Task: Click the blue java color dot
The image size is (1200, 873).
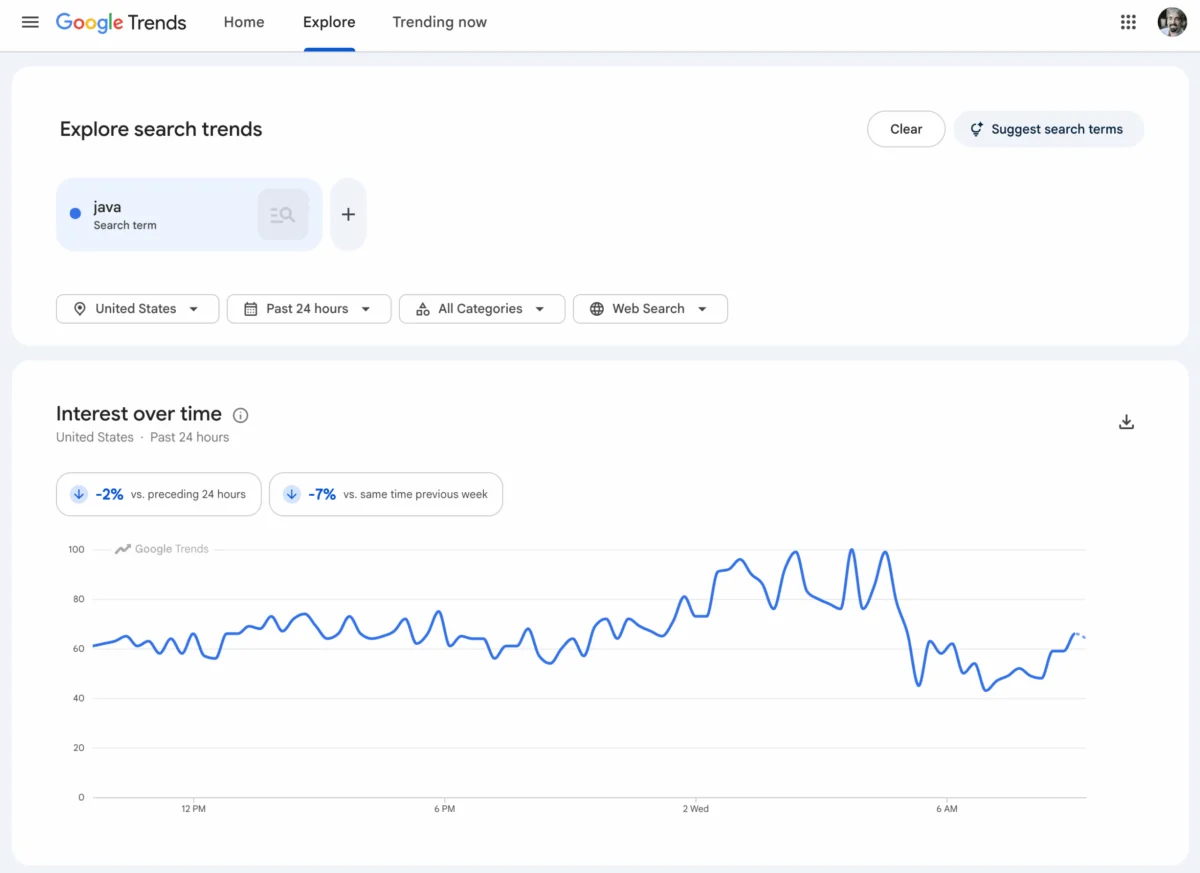Action: pos(75,214)
